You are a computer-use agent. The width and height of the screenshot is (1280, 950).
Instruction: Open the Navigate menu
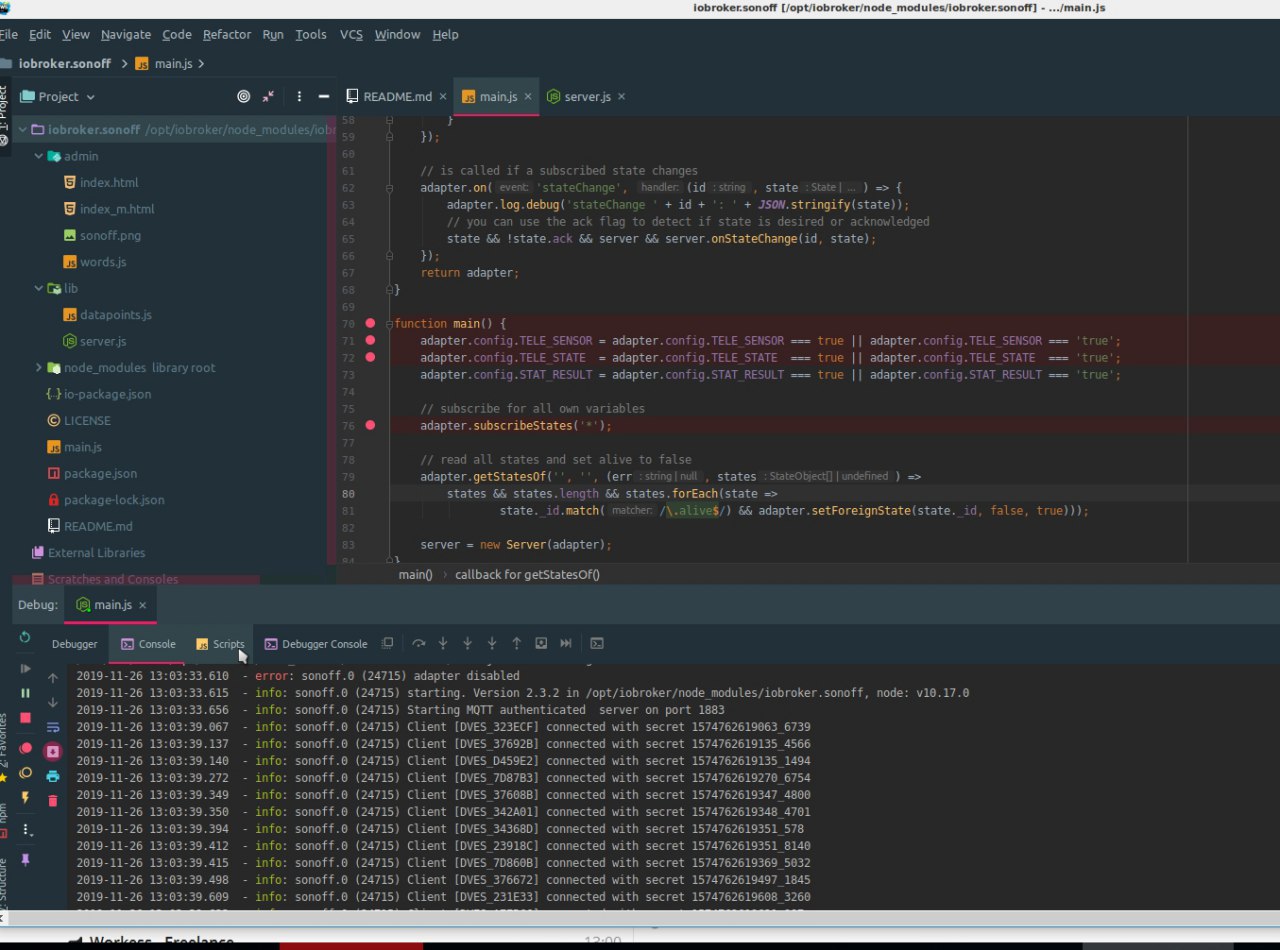(126, 34)
